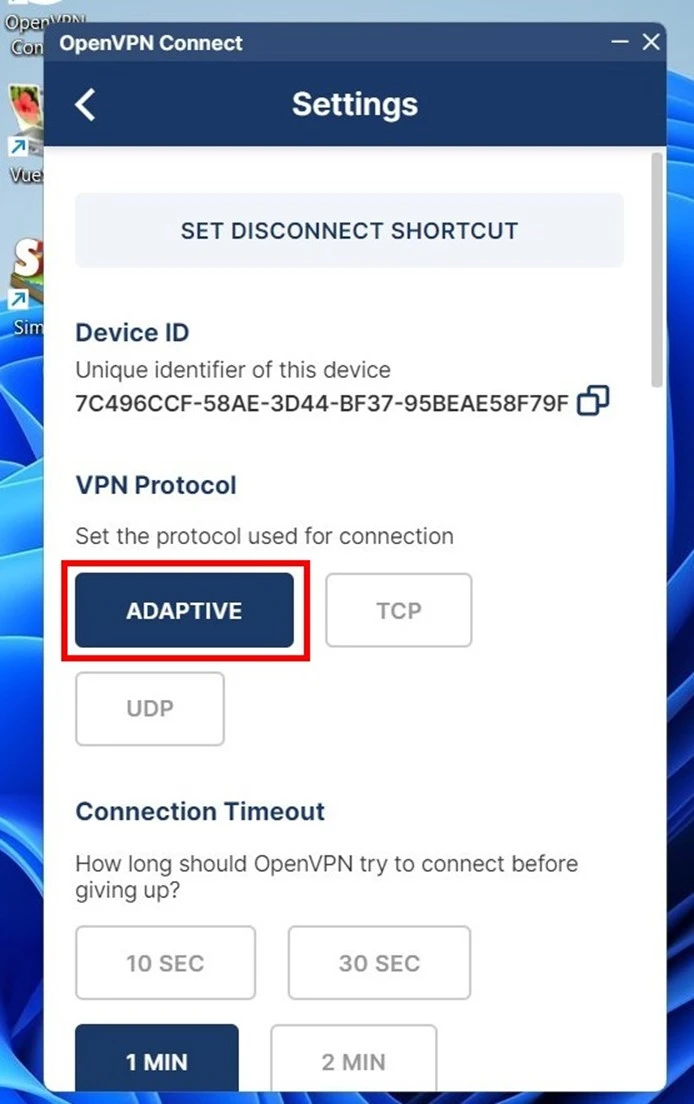Click the Settings page title
The image size is (694, 1104).
[x=354, y=104]
